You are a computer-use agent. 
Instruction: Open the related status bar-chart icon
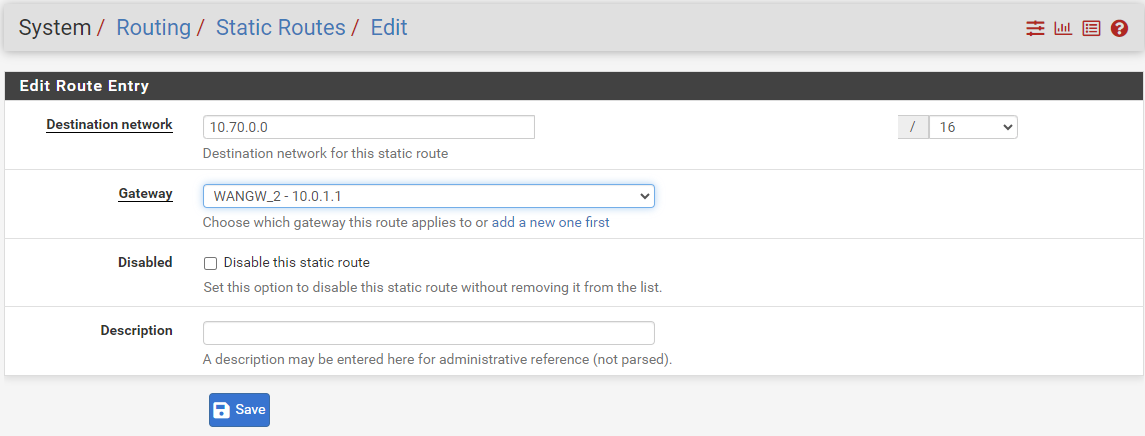click(1063, 28)
